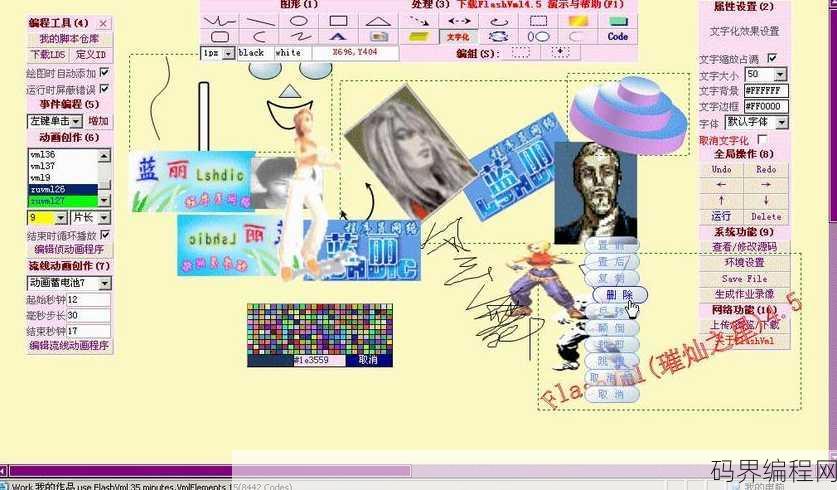Select the rounded rectangle tool
The height and width of the screenshot is (490, 837).
coord(220,37)
